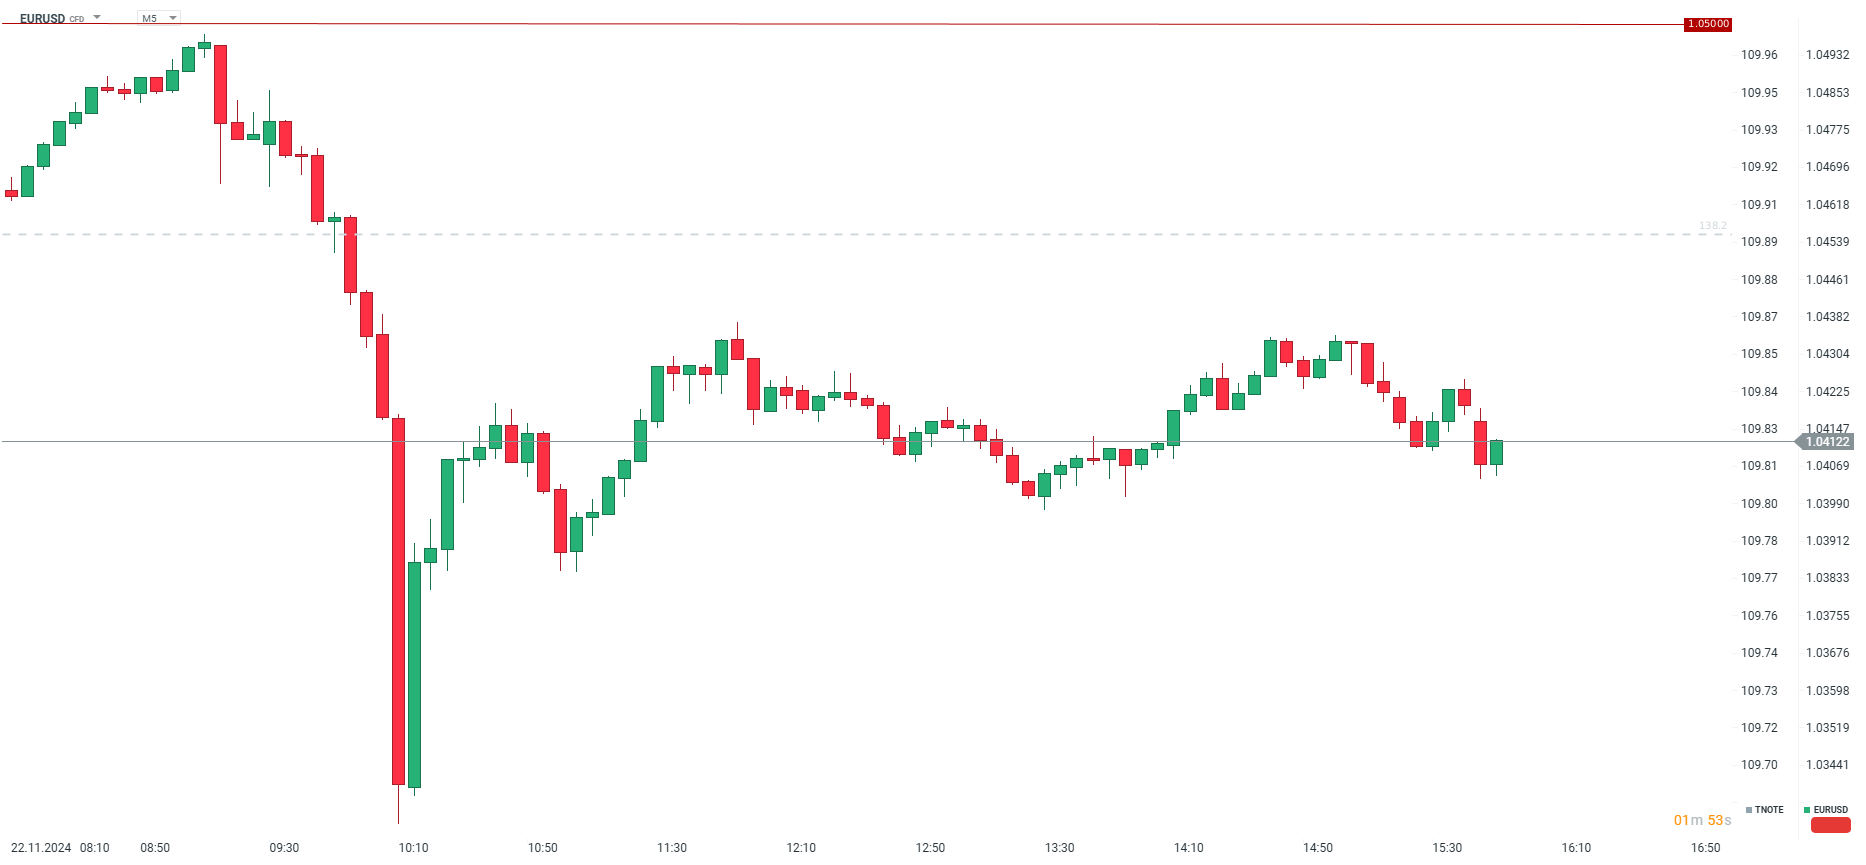Screen dimensions: 1866x865
Task: Click the dashed Fibonacci level line
Action: (800, 234)
